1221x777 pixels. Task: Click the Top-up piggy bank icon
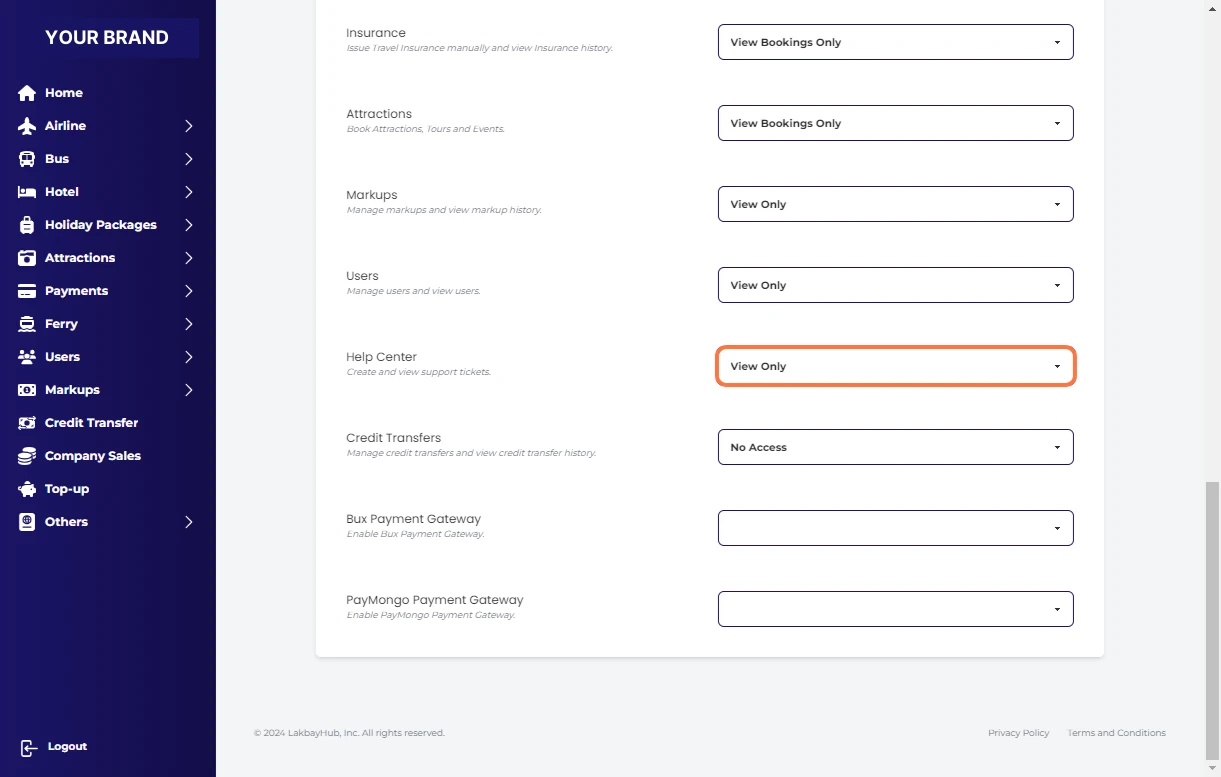27,489
